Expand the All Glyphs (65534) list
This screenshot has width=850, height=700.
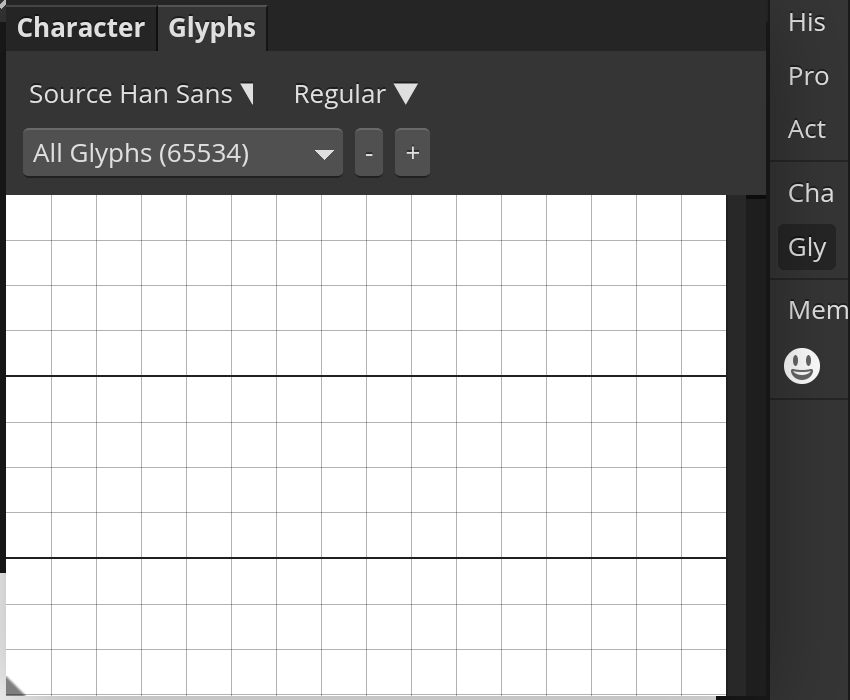pos(182,152)
